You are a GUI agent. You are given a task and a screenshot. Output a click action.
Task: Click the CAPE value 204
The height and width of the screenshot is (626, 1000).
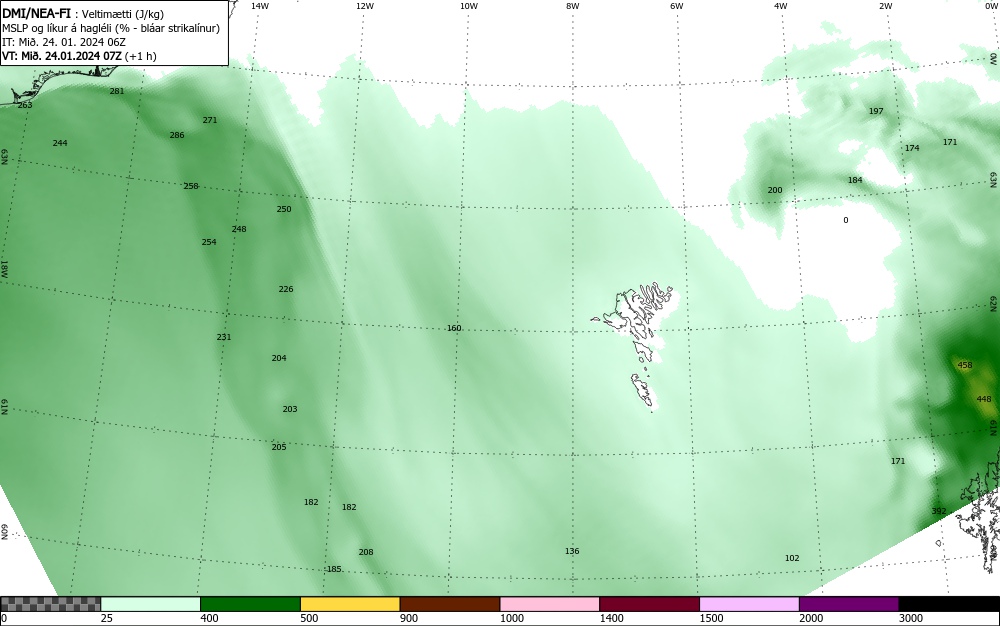[x=279, y=358]
